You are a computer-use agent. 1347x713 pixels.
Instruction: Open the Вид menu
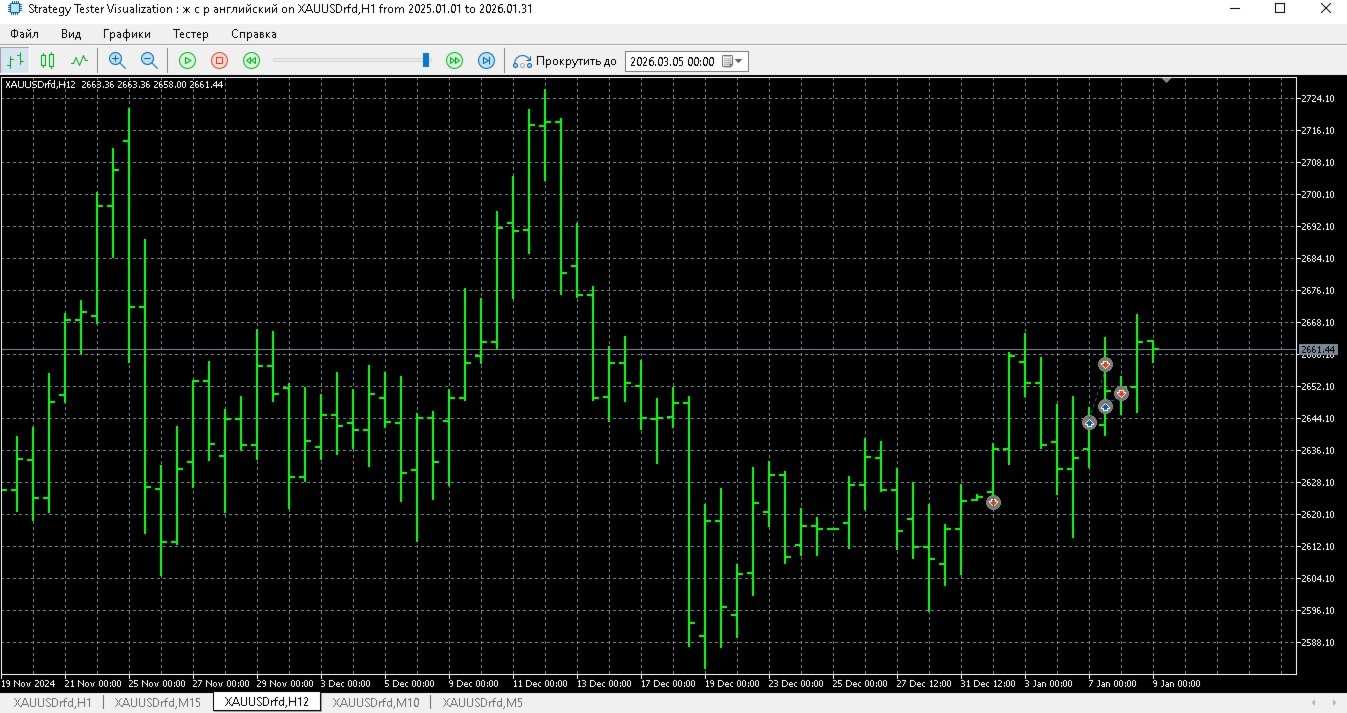click(71, 33)
